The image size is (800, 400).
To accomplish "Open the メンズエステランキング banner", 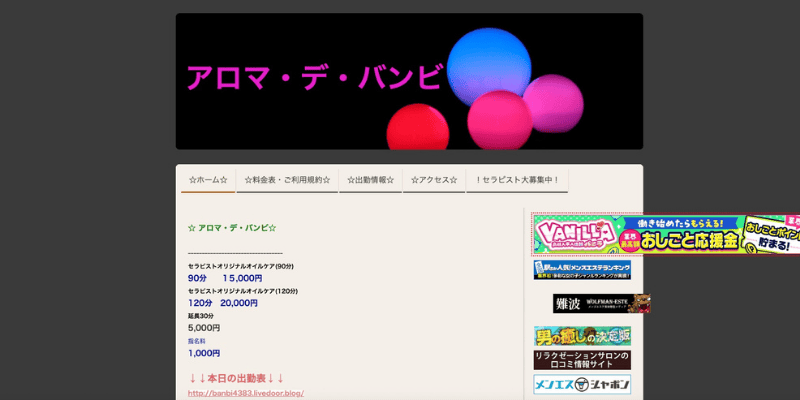I will coord(582,270).
